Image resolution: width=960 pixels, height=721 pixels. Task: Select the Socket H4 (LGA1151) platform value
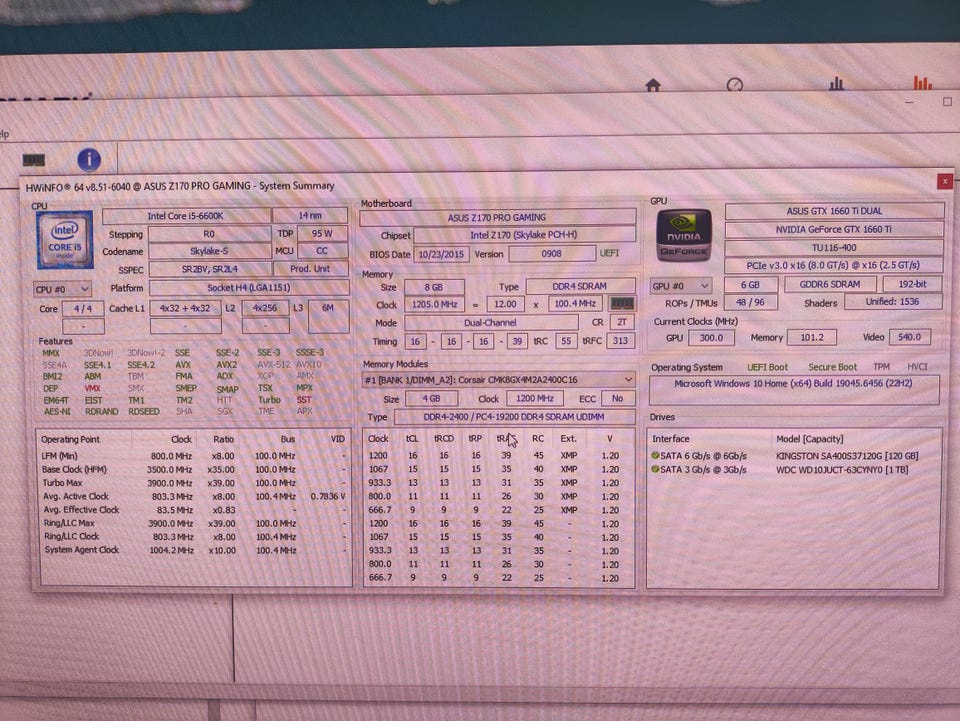[x=249, y=288]
